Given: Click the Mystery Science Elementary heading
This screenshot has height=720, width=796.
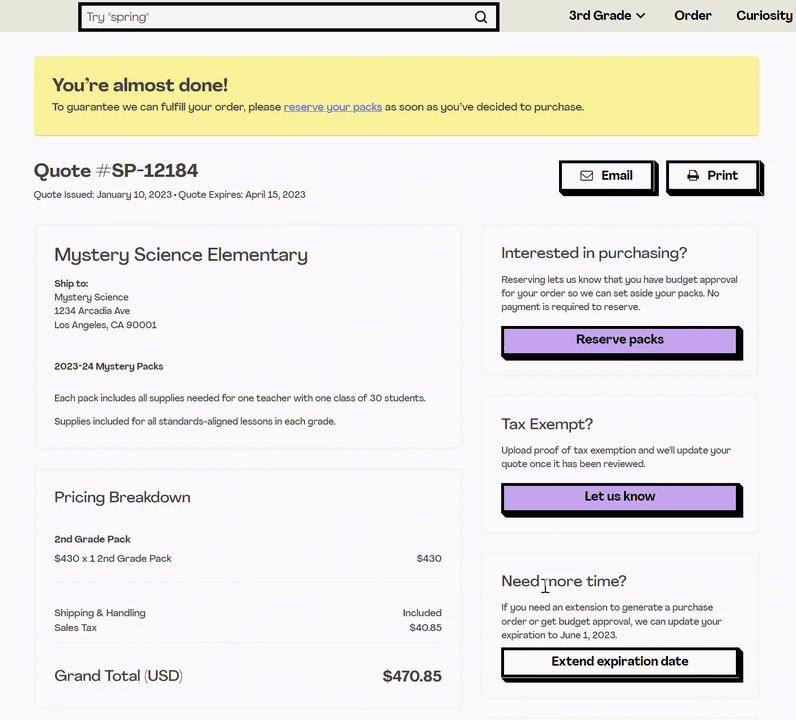Looking at the screenshot, I should click(181, 255).
